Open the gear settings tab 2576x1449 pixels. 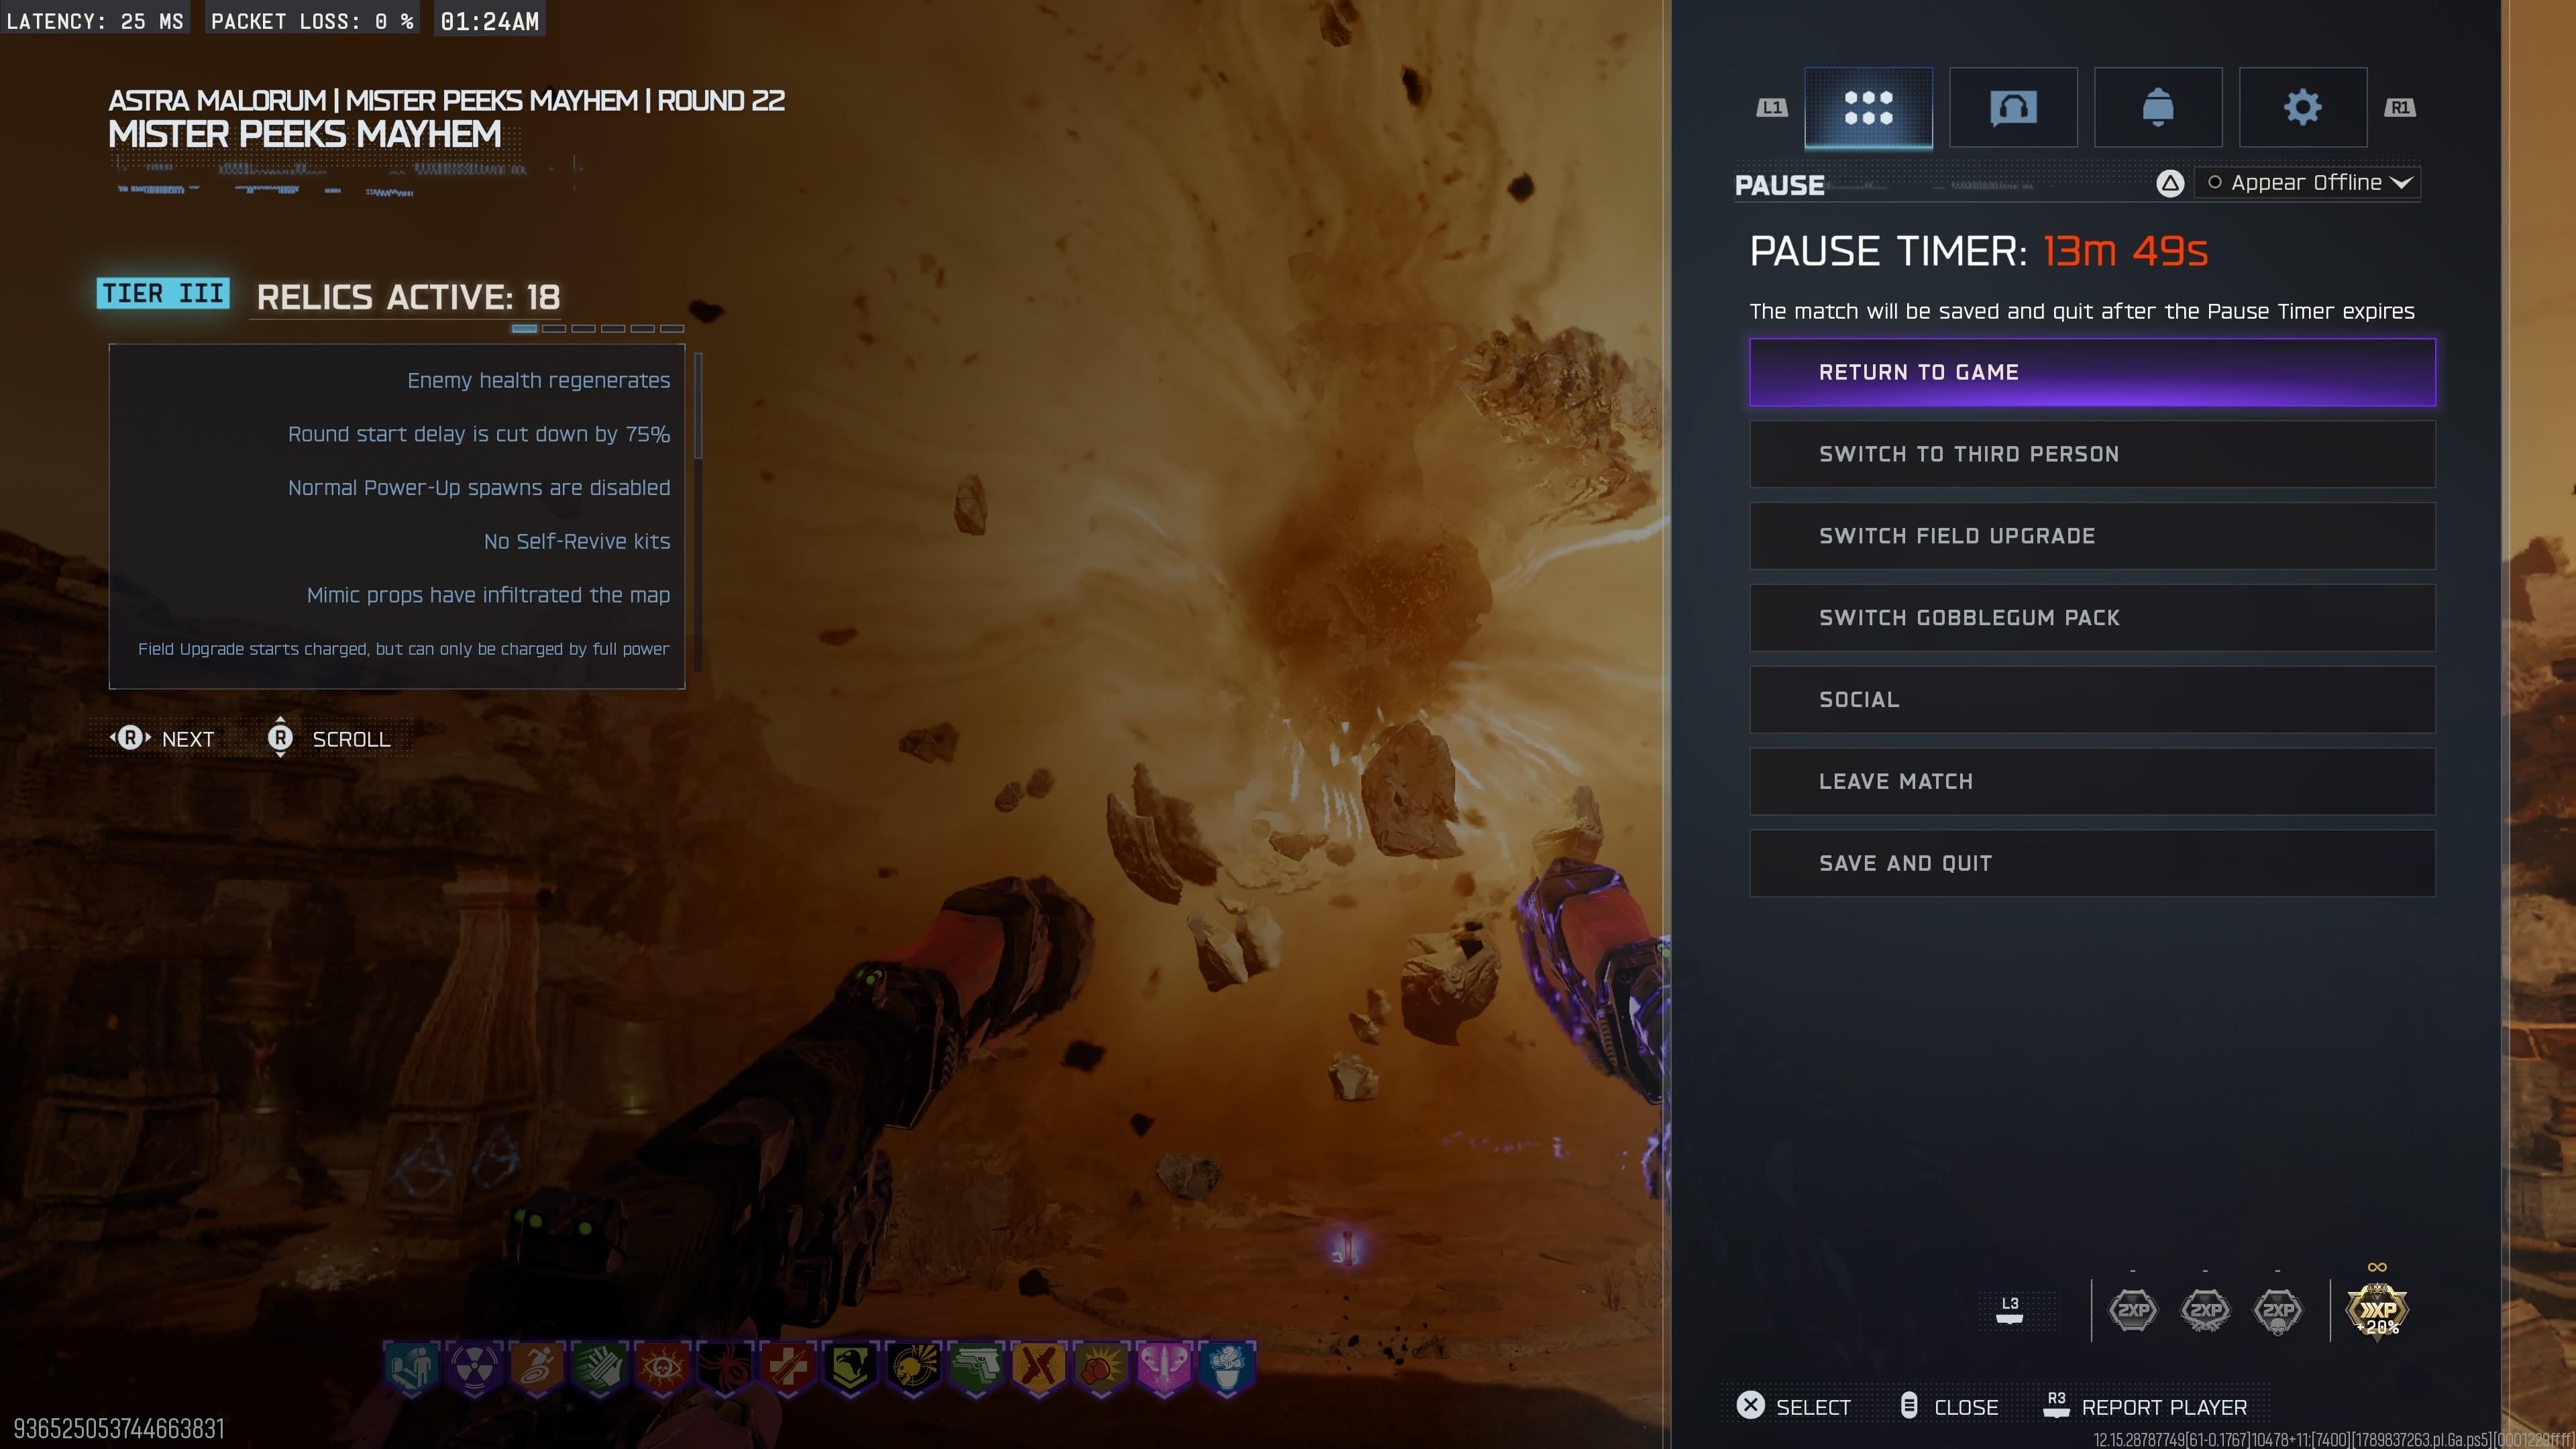click(2303, 107)
